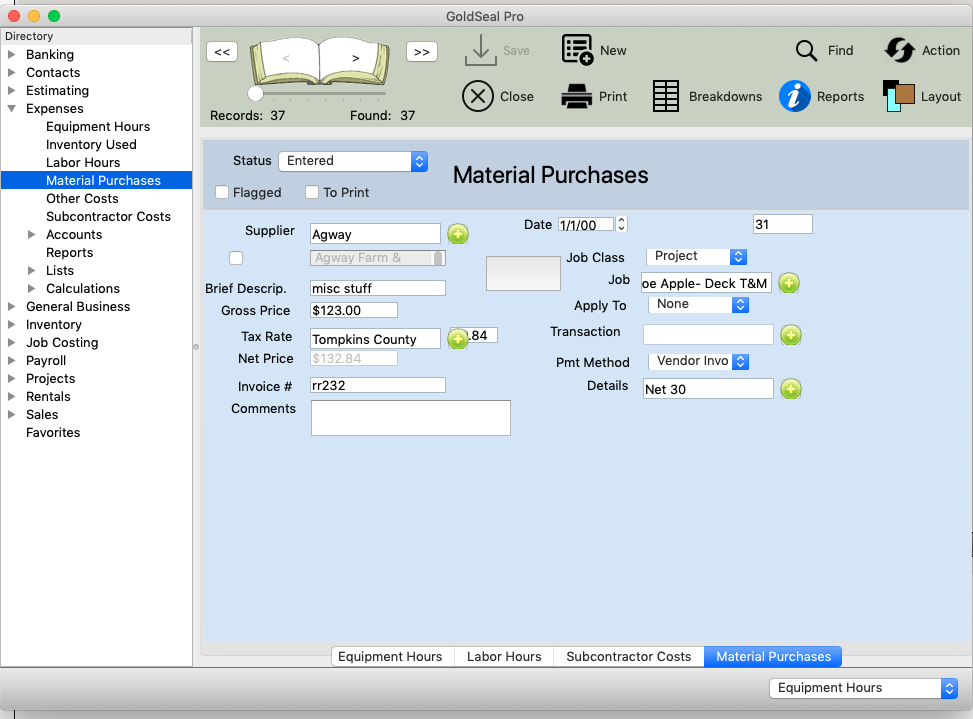The width and height of the screenshot is (973, 719).
Task: Click the Save download-arrow icon
Action: 480,50
